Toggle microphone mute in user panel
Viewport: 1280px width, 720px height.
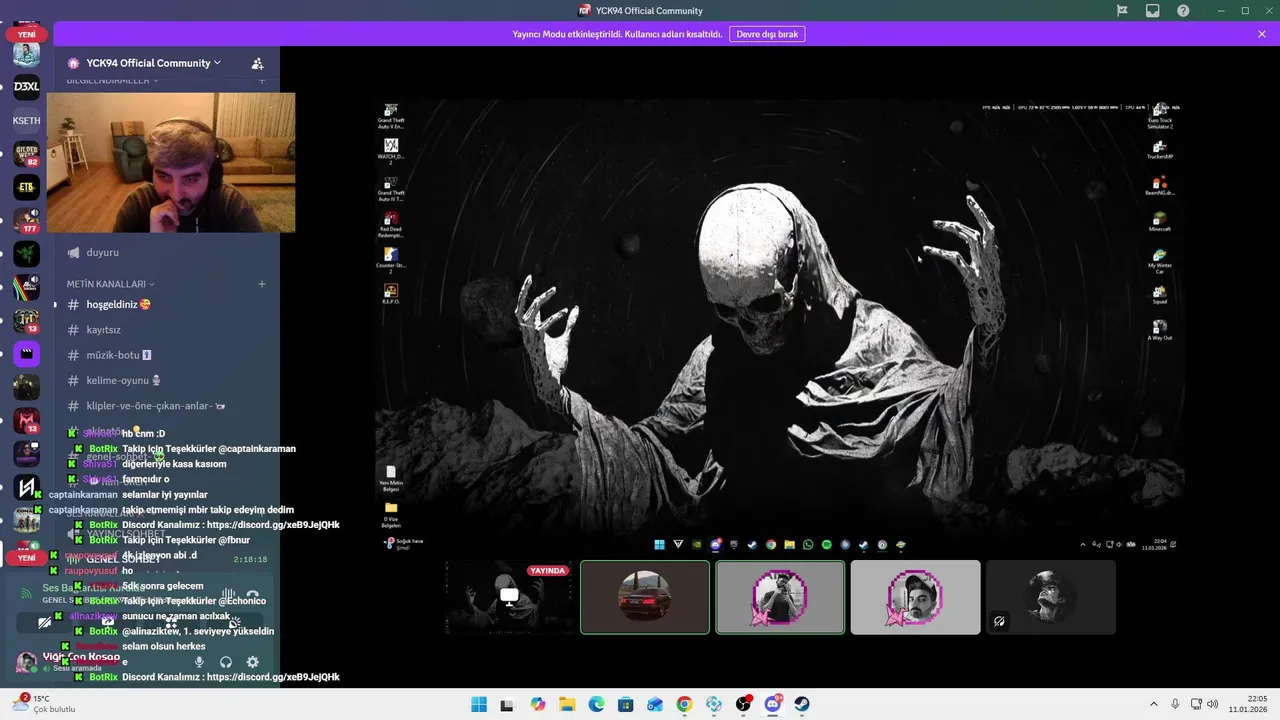[x=199, y=662]
